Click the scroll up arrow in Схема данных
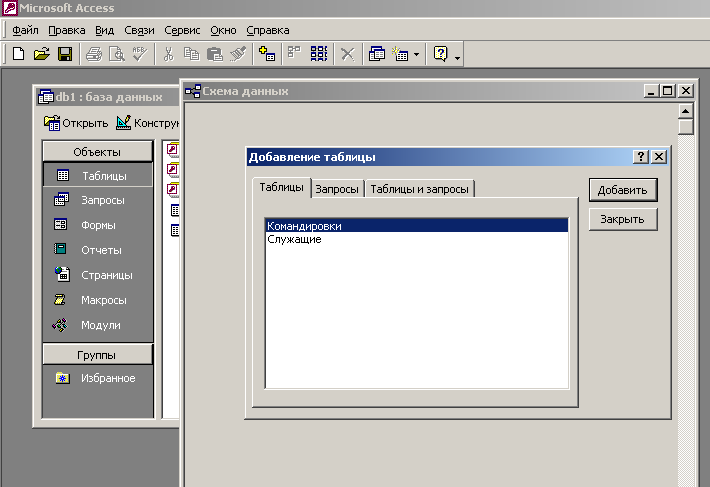 point(686,111)
